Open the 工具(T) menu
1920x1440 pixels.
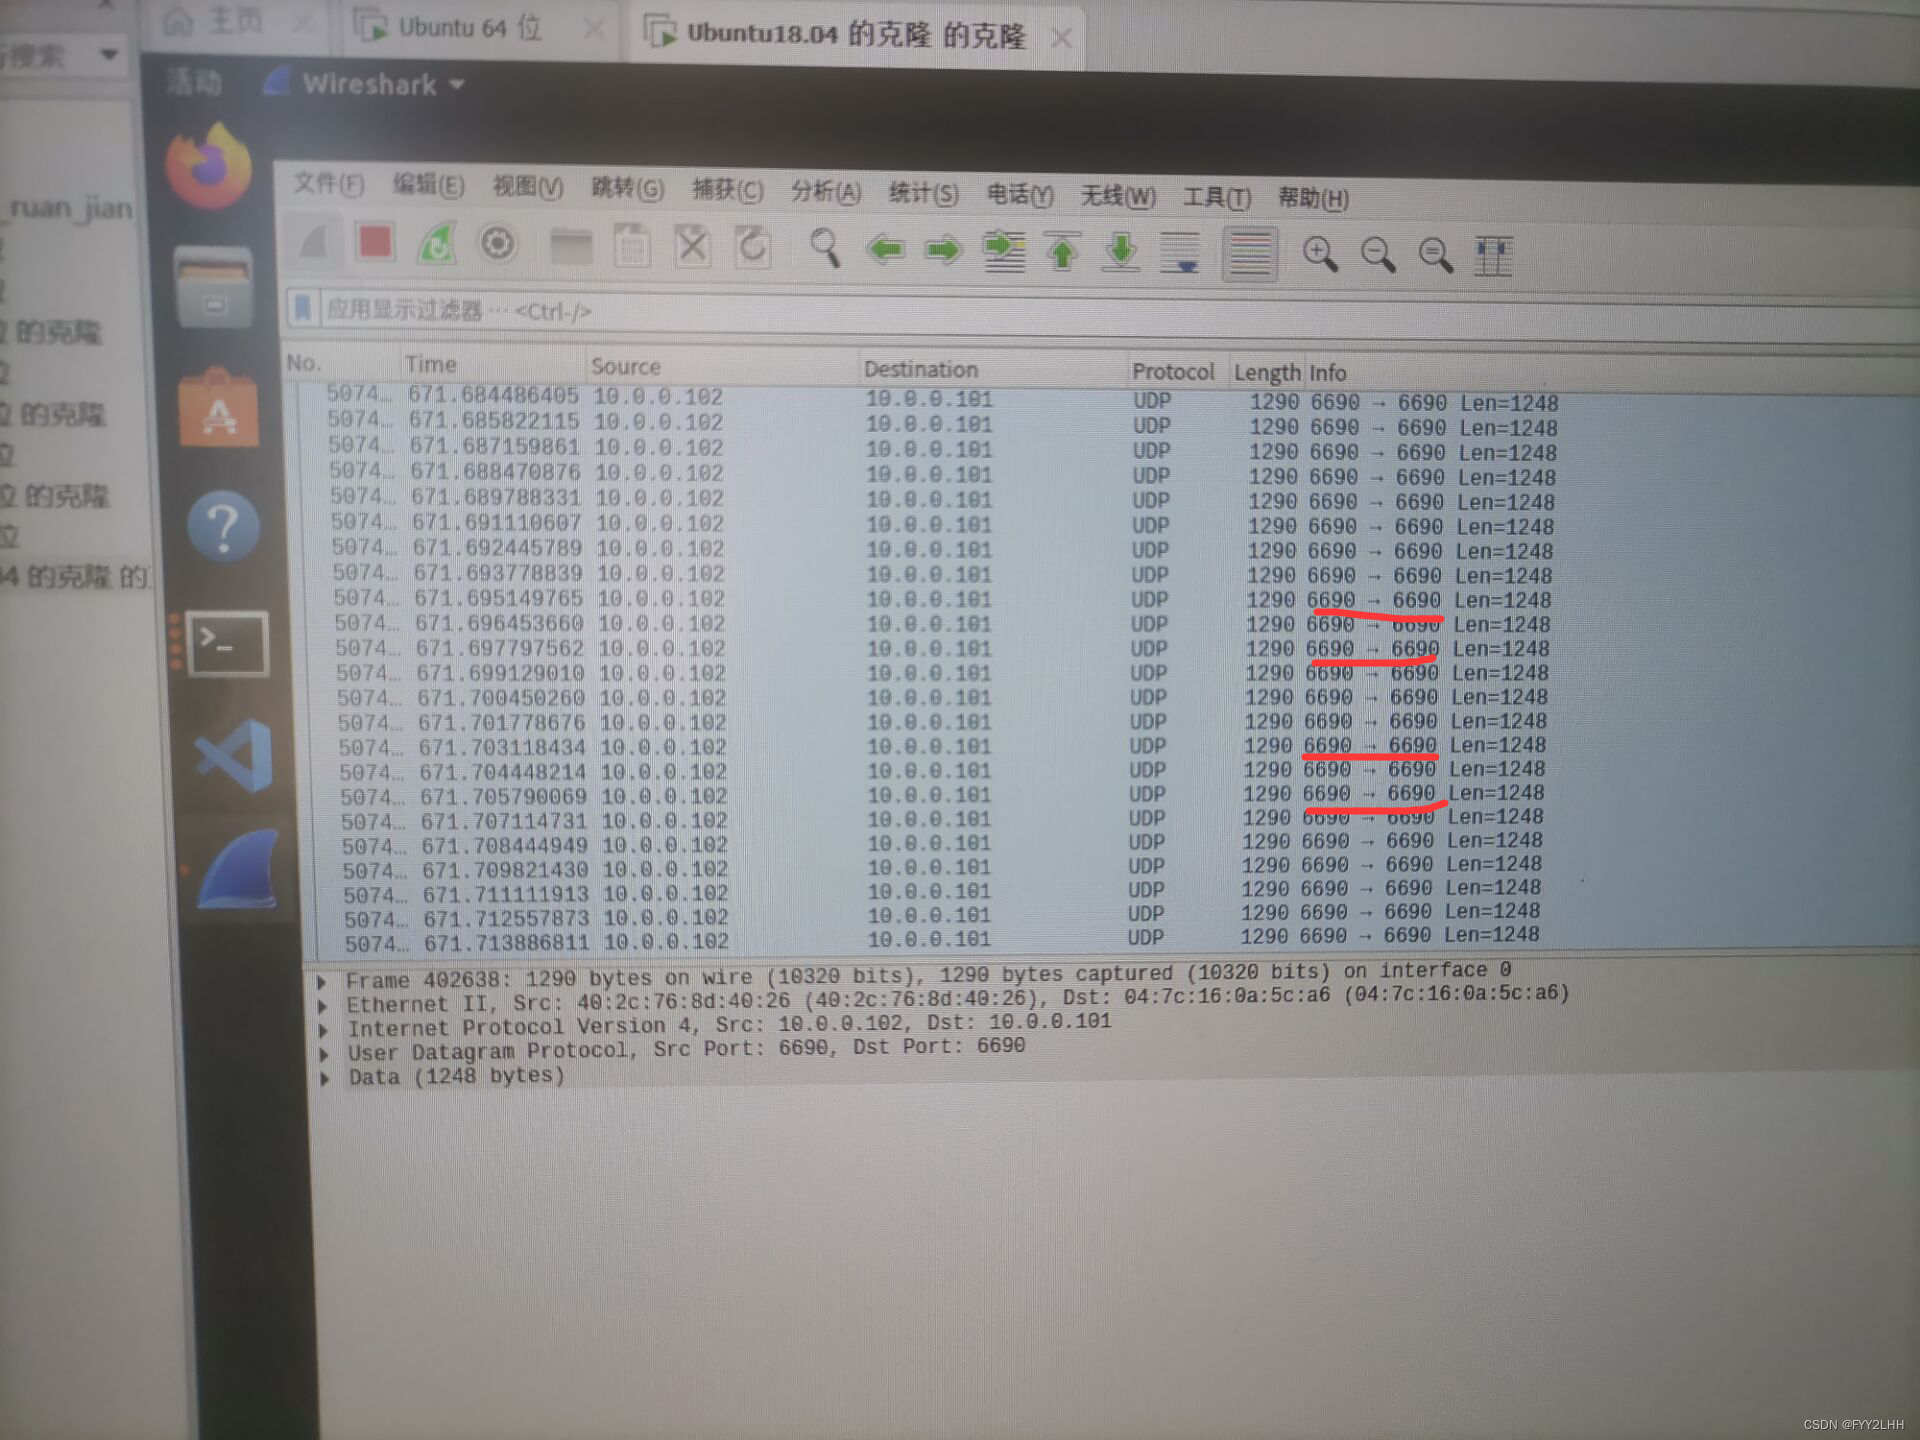click(1217, 198)
